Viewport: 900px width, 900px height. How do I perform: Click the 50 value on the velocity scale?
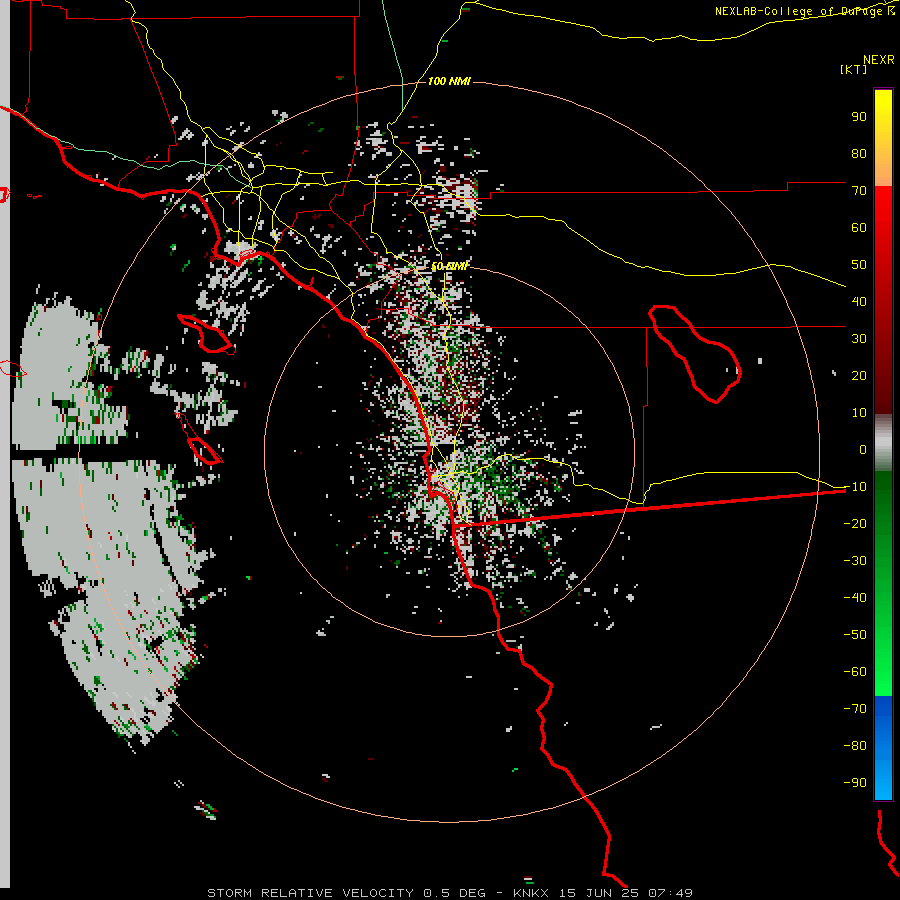coord(859,265)
